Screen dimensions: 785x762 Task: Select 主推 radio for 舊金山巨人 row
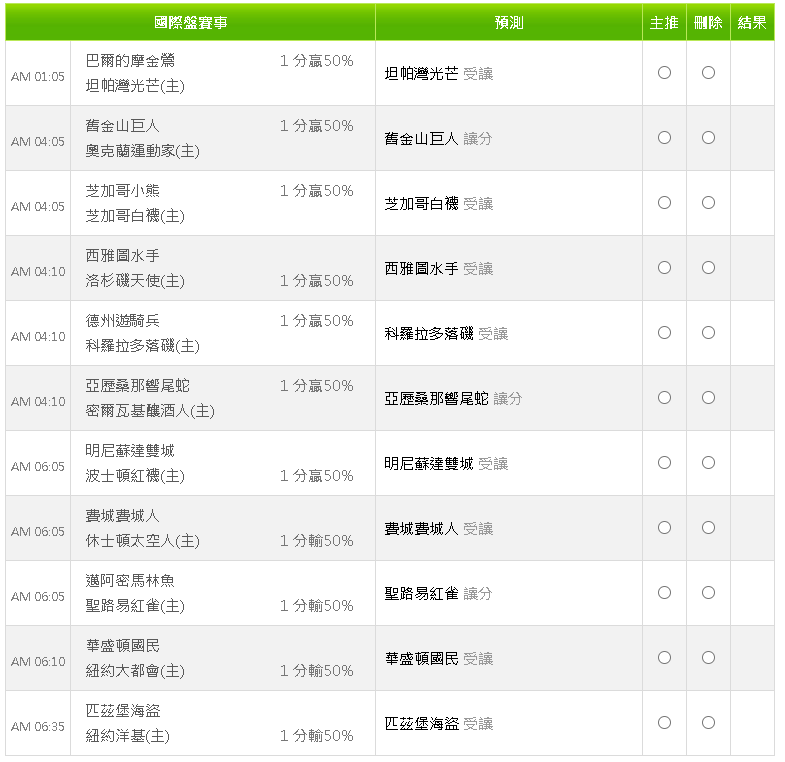coord(664,138)
